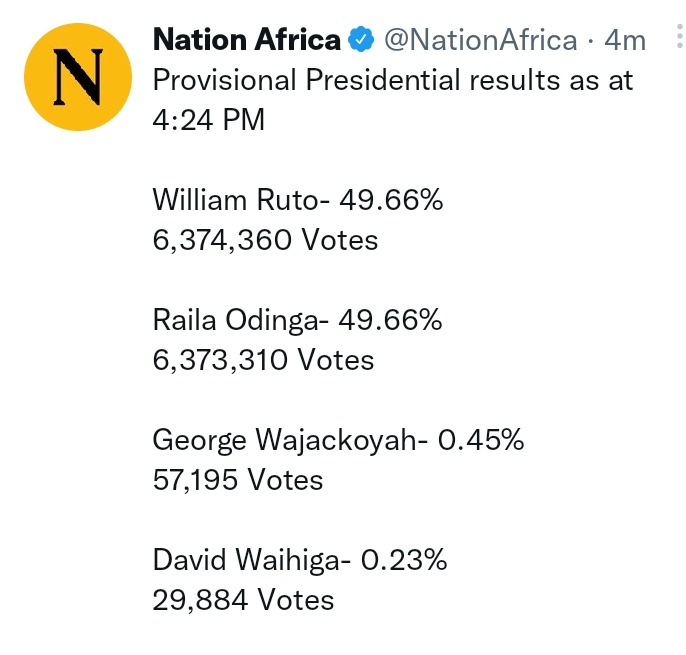Click the 49.66% figure beside William Ruto
The height and width of the screenshot is (655, 686).
pyautogui.click(x=391, y=200)
